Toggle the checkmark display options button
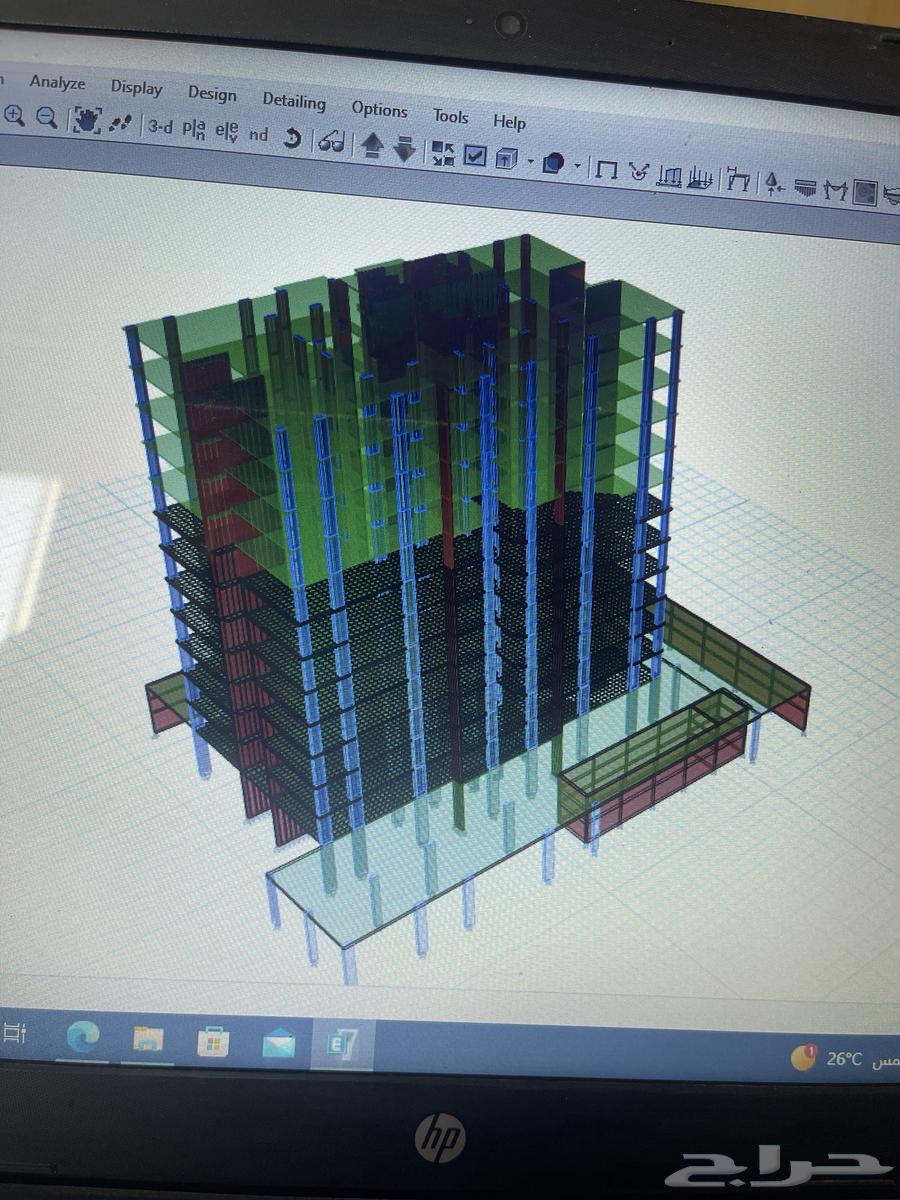Screen dimensions: 900x1200 click(473, 154)
